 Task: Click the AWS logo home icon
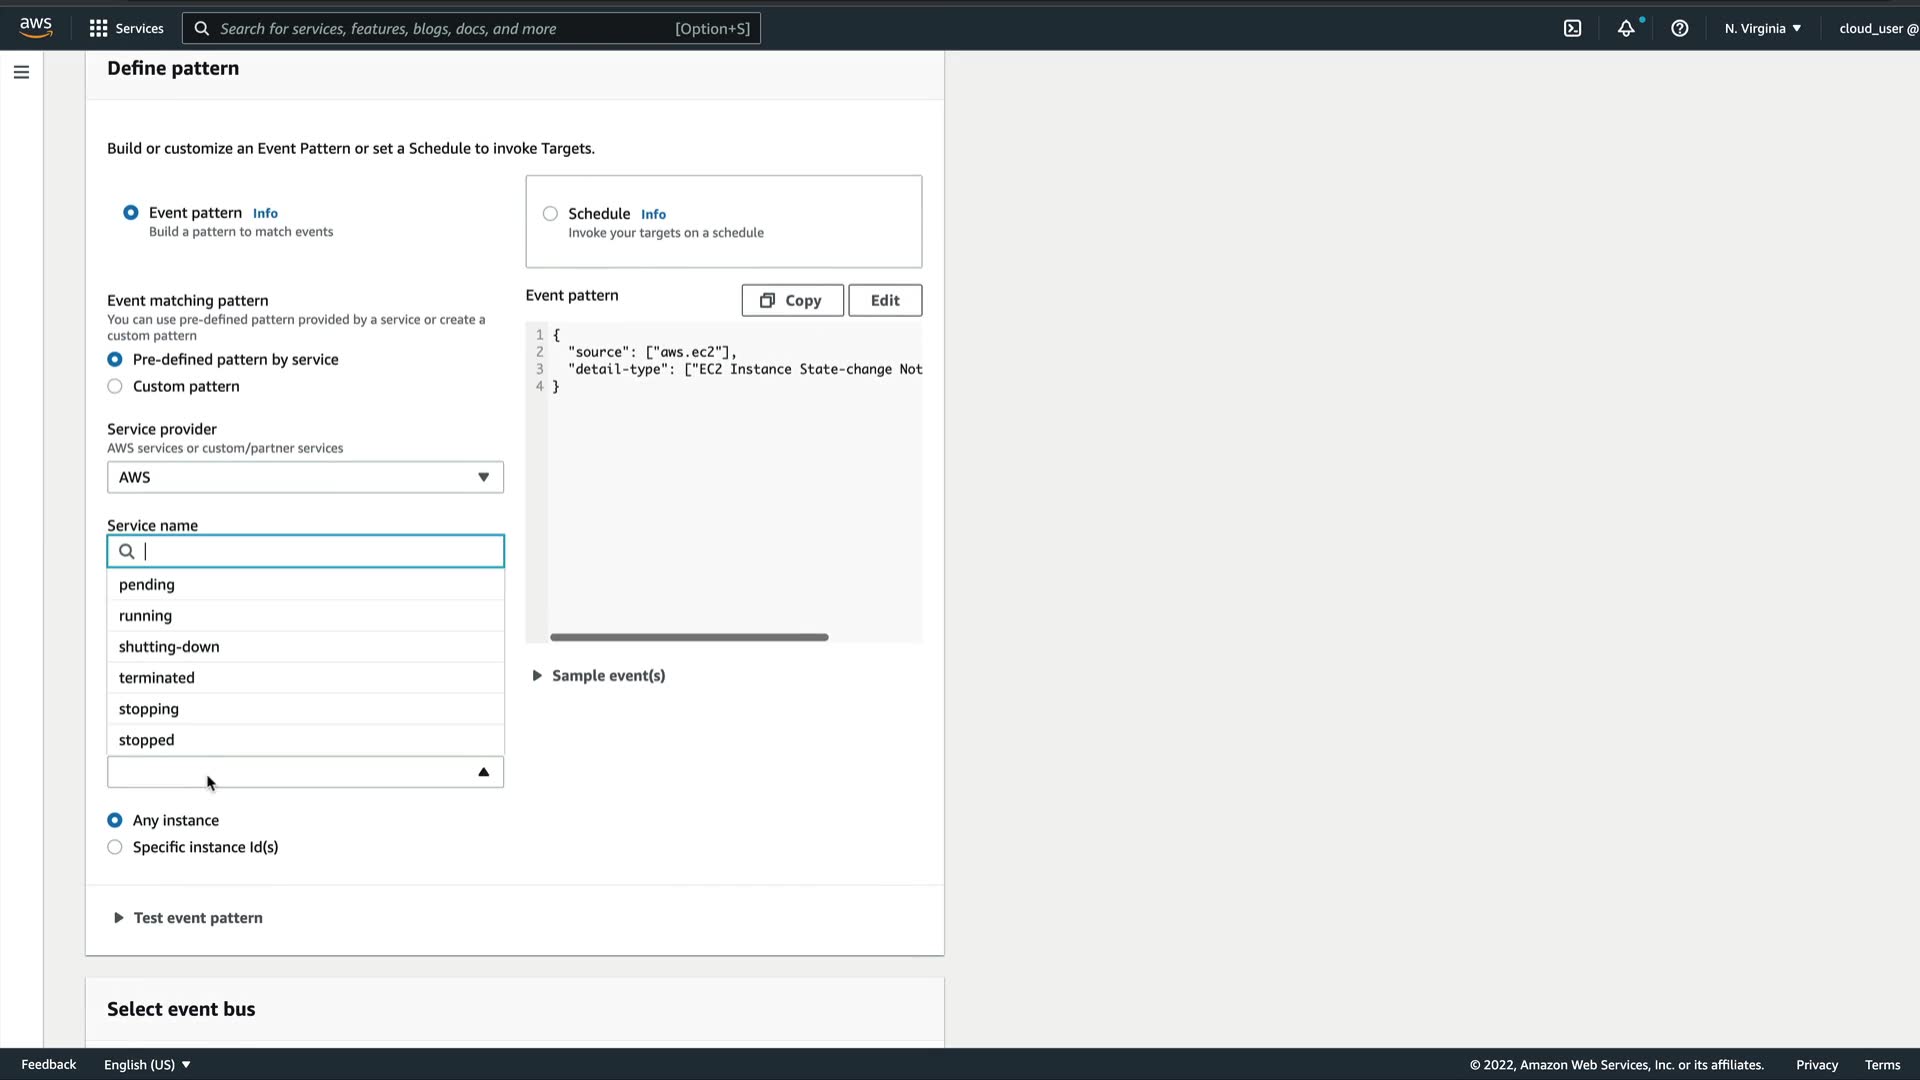tap(35, 27)
